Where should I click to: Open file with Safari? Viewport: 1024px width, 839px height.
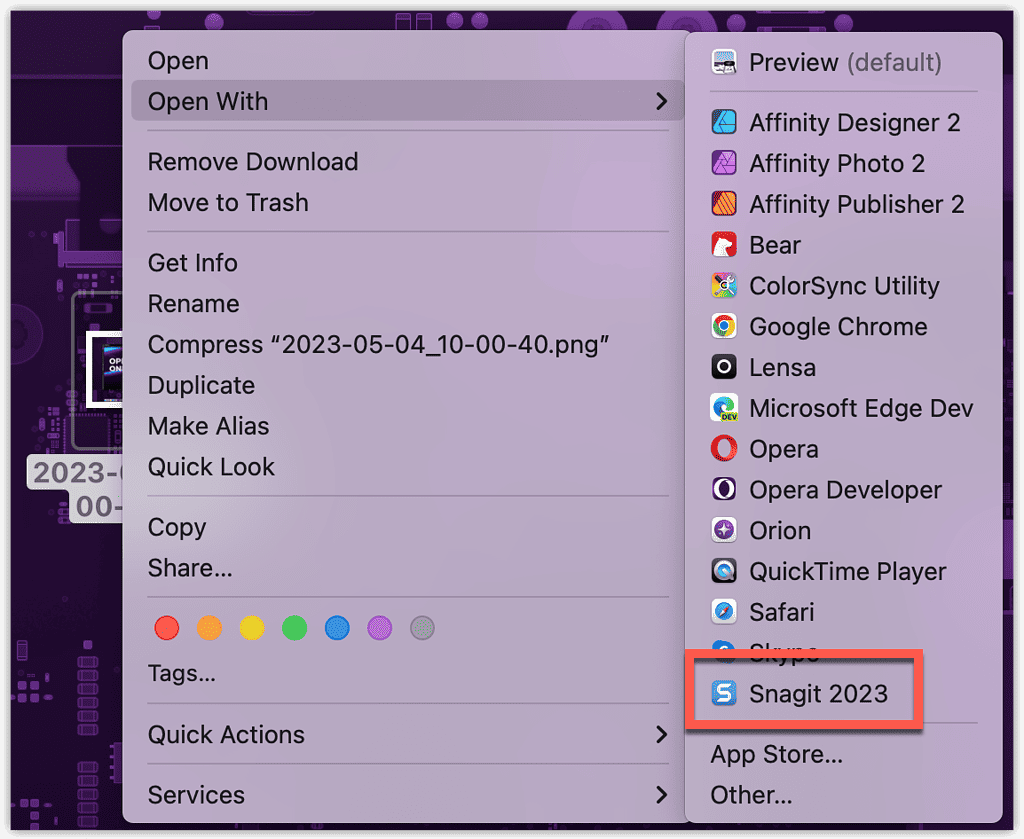[844, 612]
